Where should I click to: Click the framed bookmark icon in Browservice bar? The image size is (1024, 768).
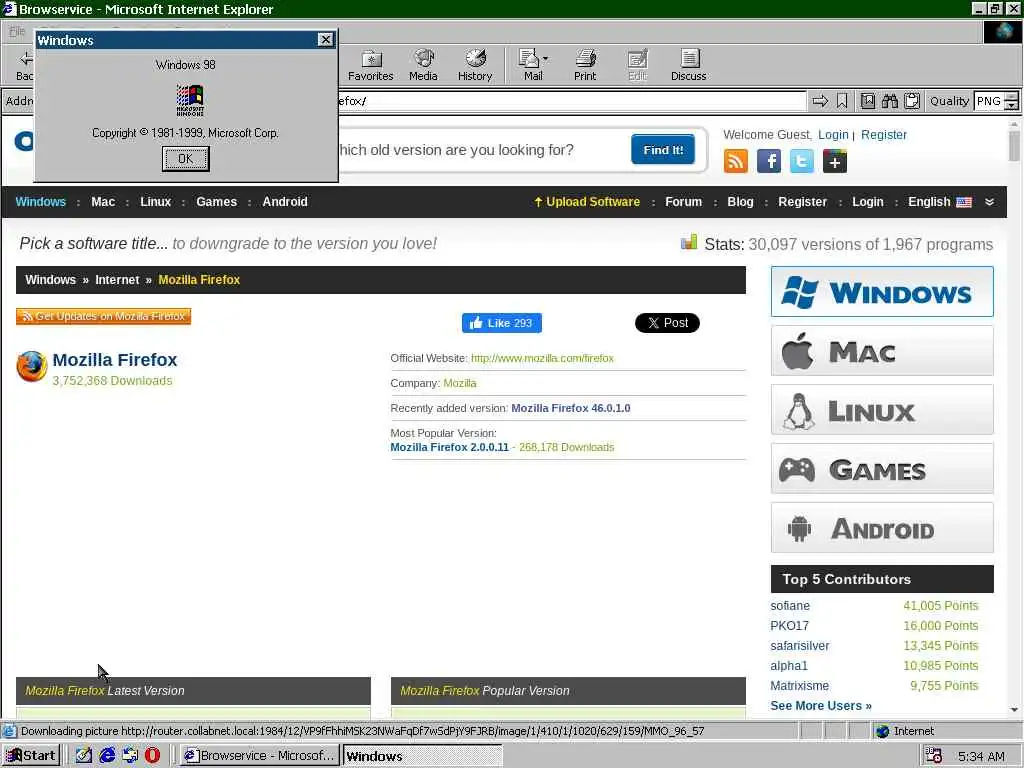pyautogui.click(x=867, y=101)
